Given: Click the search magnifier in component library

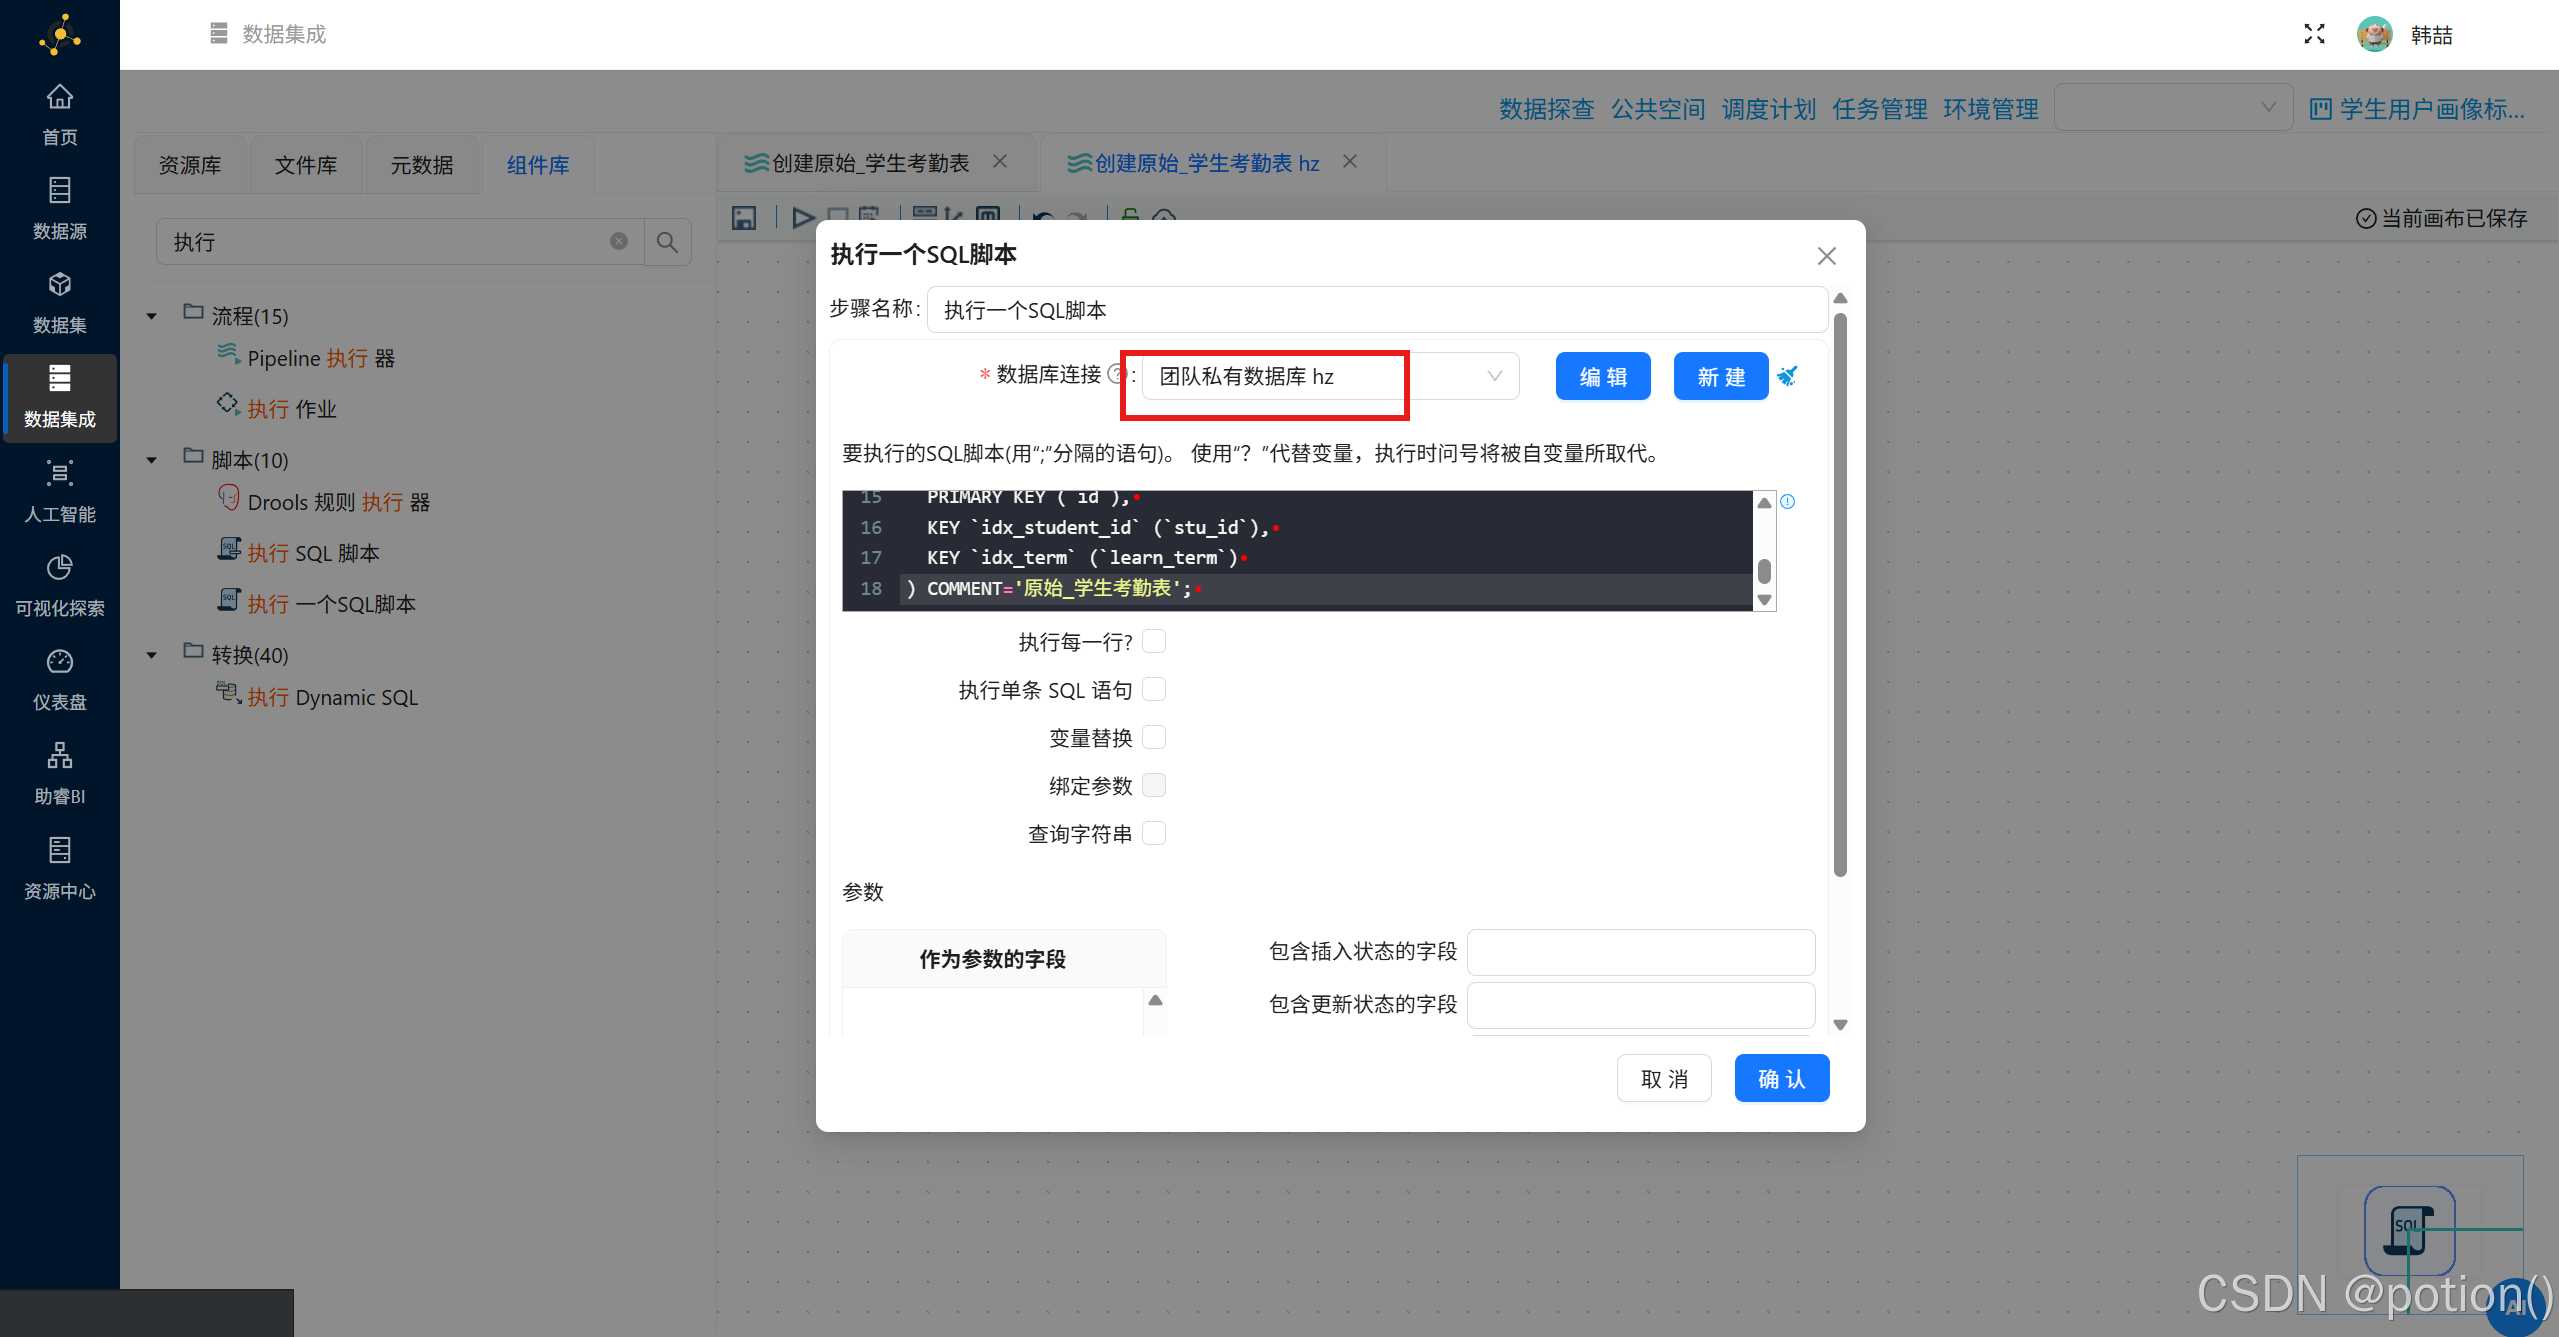Looking at the screenshot, I should tap(667, 242).
